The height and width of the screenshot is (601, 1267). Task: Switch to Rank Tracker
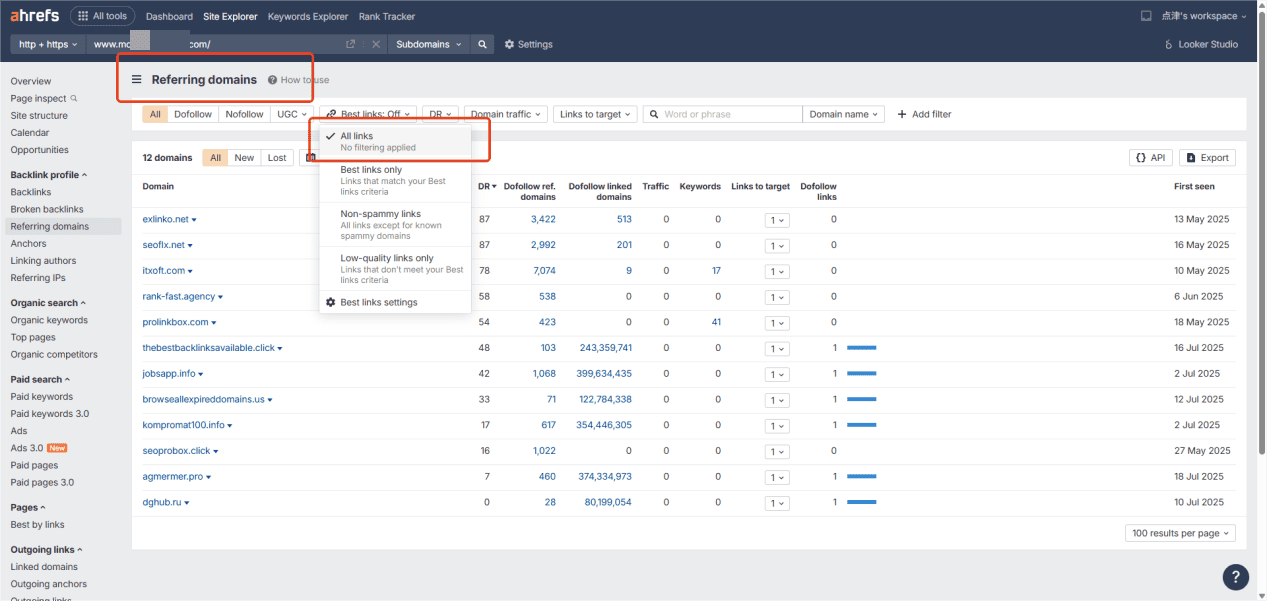(387, 16)
